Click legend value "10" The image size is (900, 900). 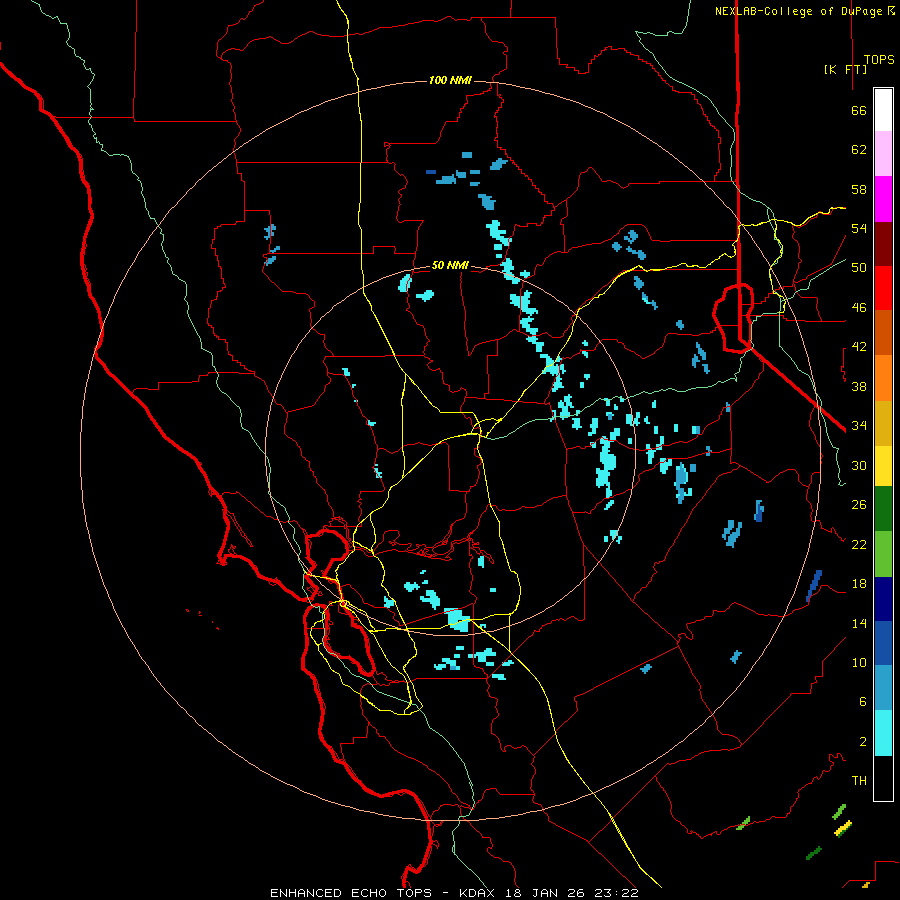coord(859,662)
